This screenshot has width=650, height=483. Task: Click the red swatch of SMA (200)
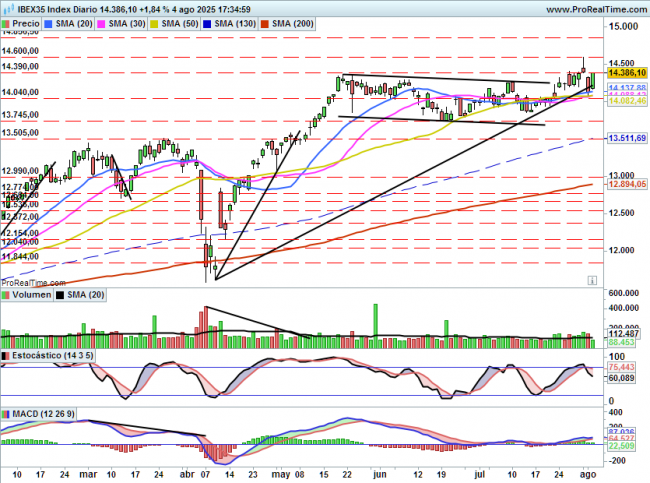(264, 24)
